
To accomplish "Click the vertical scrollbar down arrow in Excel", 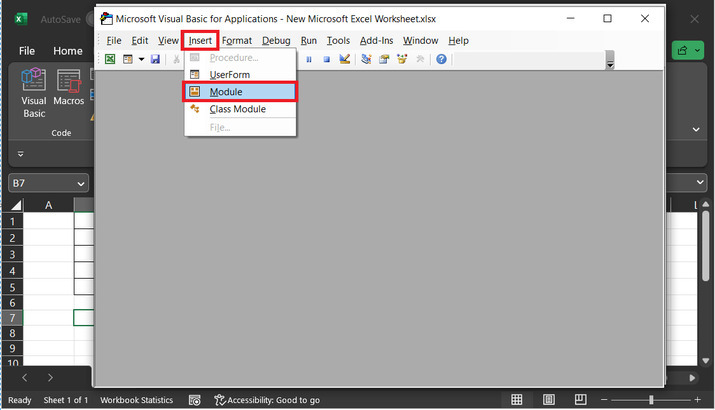I will pyautogui.click(x=705, y=360).
